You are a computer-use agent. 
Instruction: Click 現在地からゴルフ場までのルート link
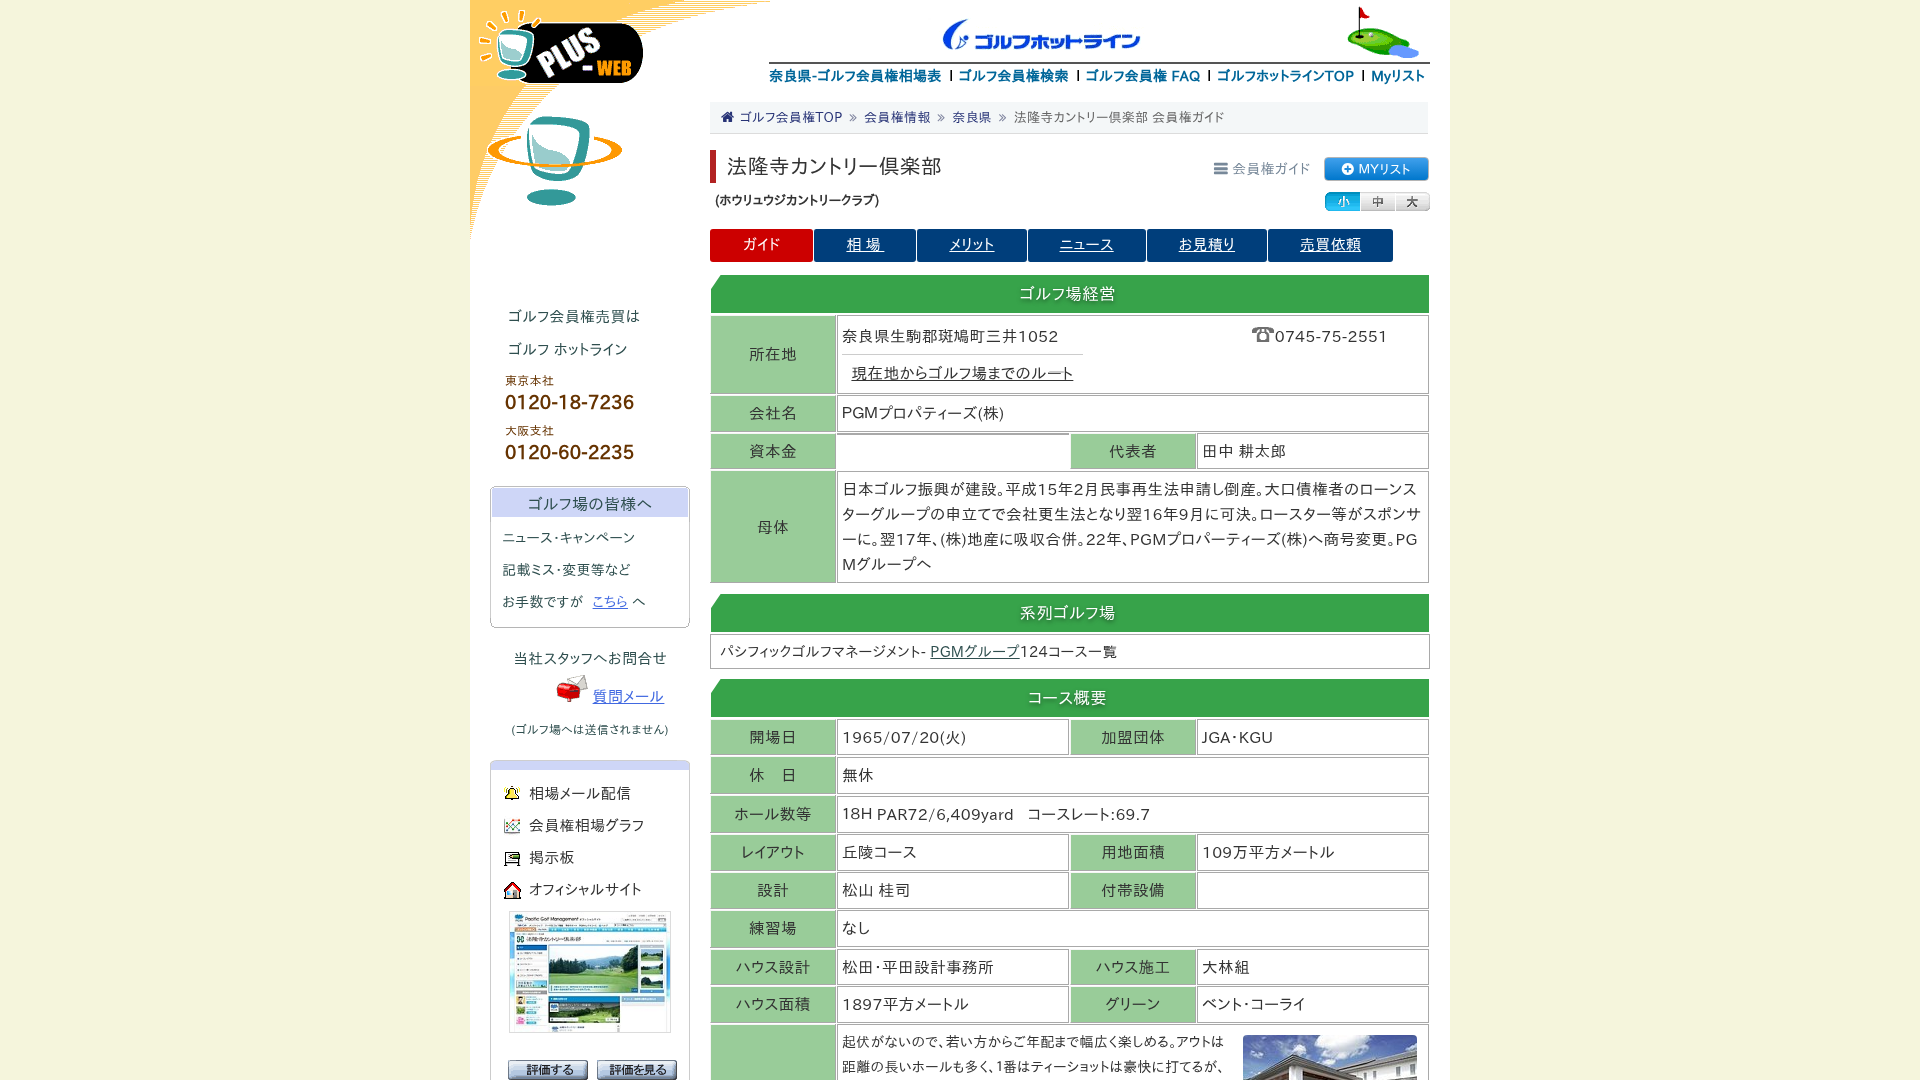click(x=962, y=373)
